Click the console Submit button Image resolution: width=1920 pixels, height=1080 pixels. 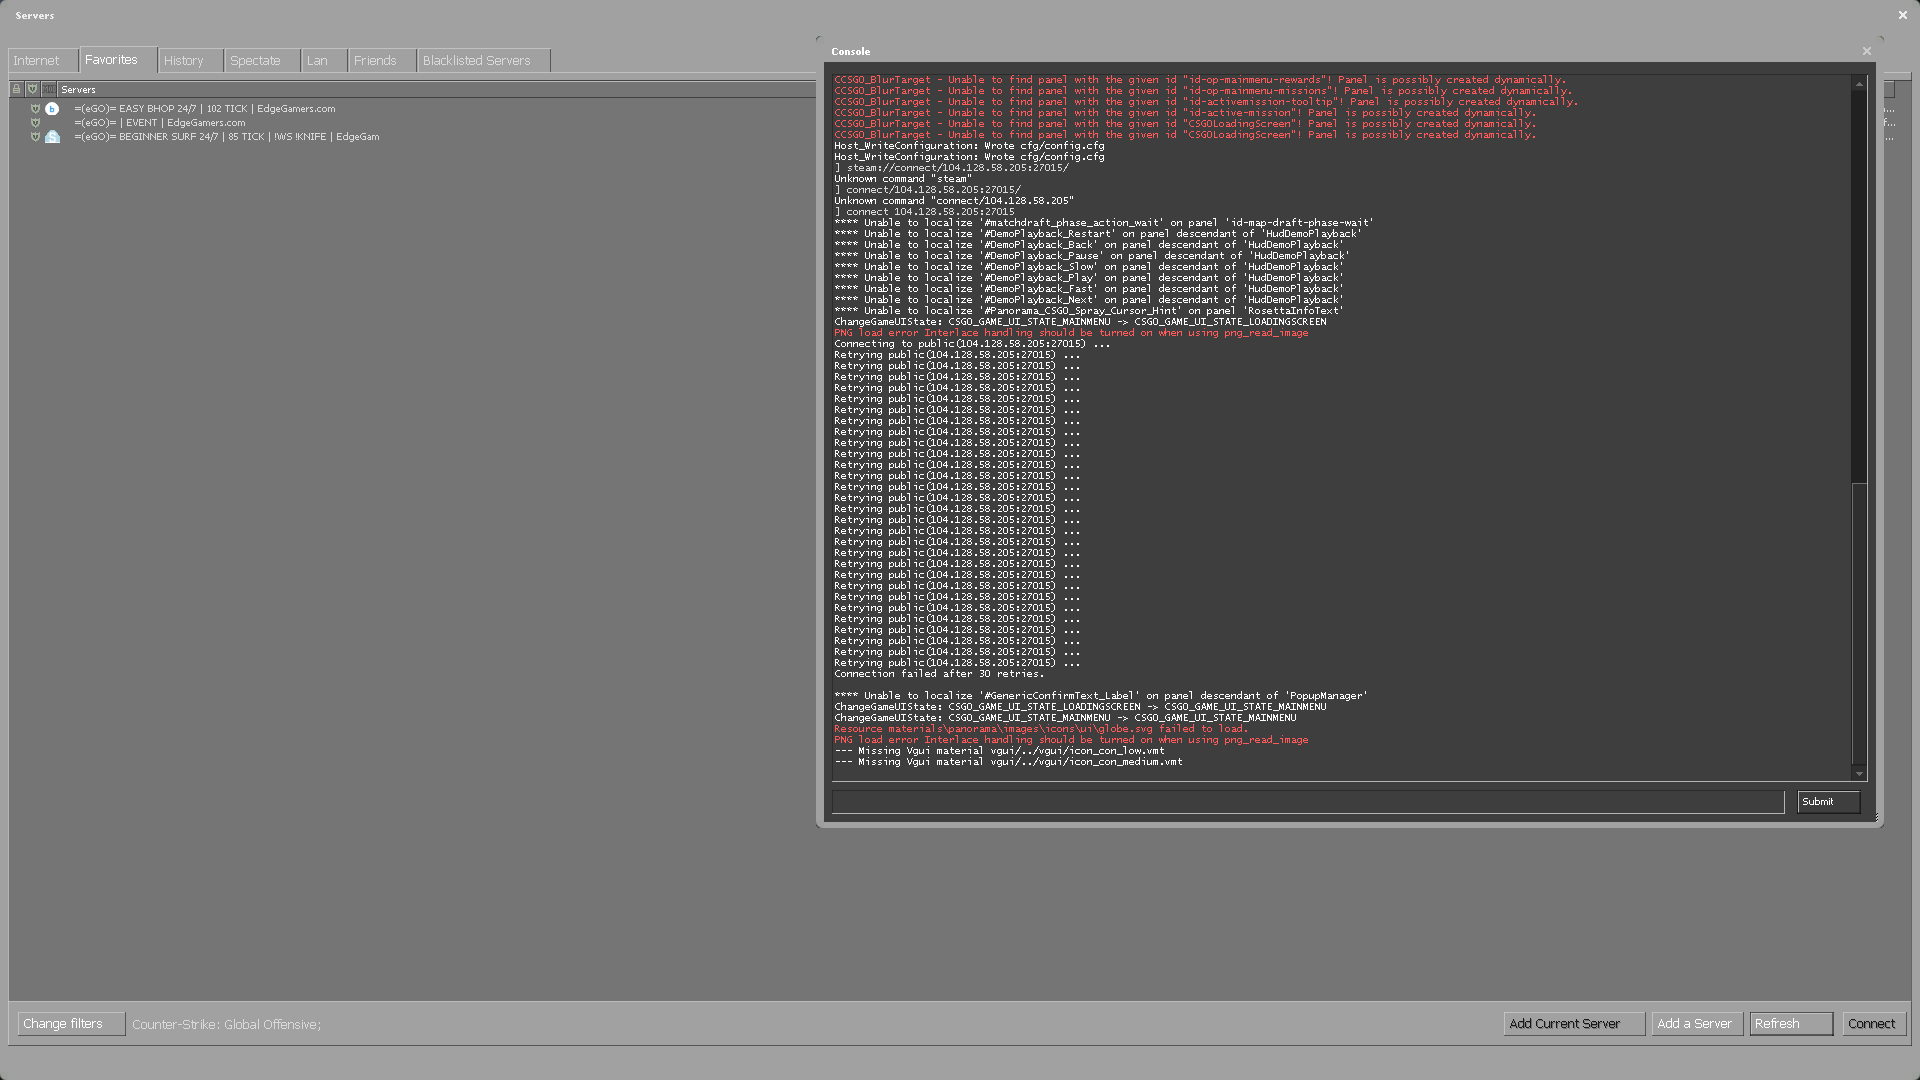1828,802
